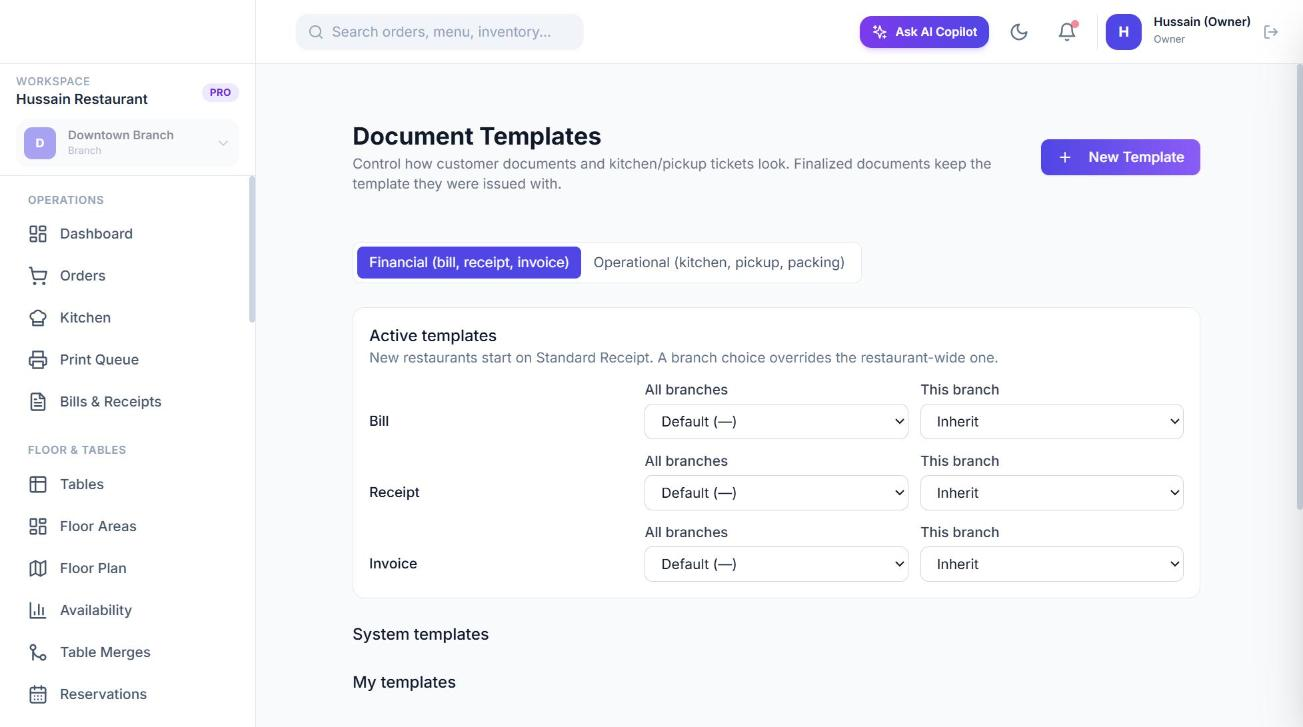Viewport: 1303px width, 727px height.
Task: Click the Floor Plan map icon
Action: 38,568
